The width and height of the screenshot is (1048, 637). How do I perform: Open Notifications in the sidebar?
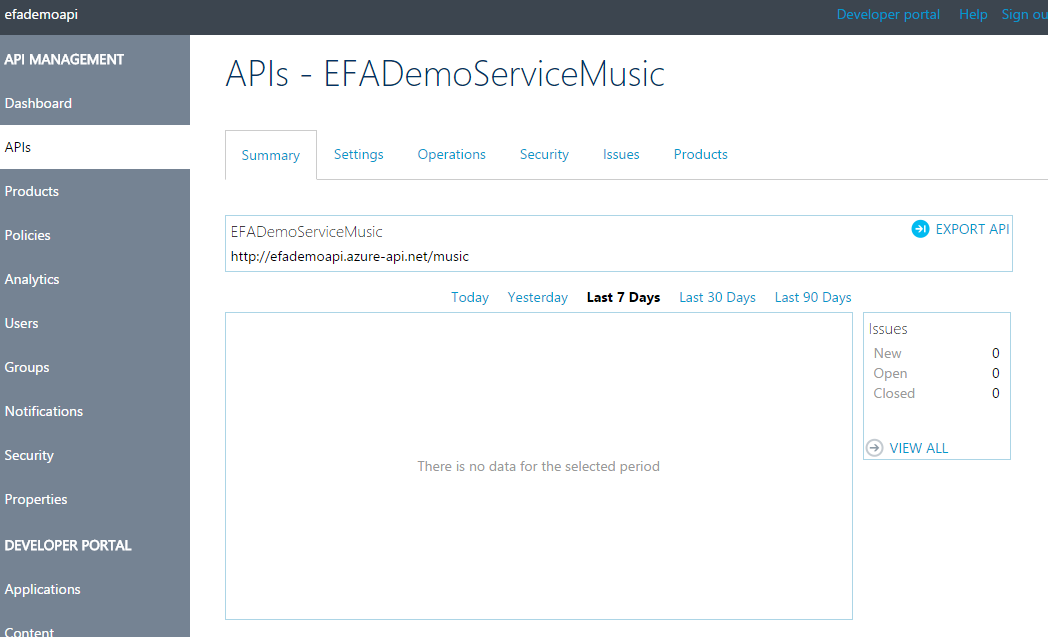coord(95,411)
